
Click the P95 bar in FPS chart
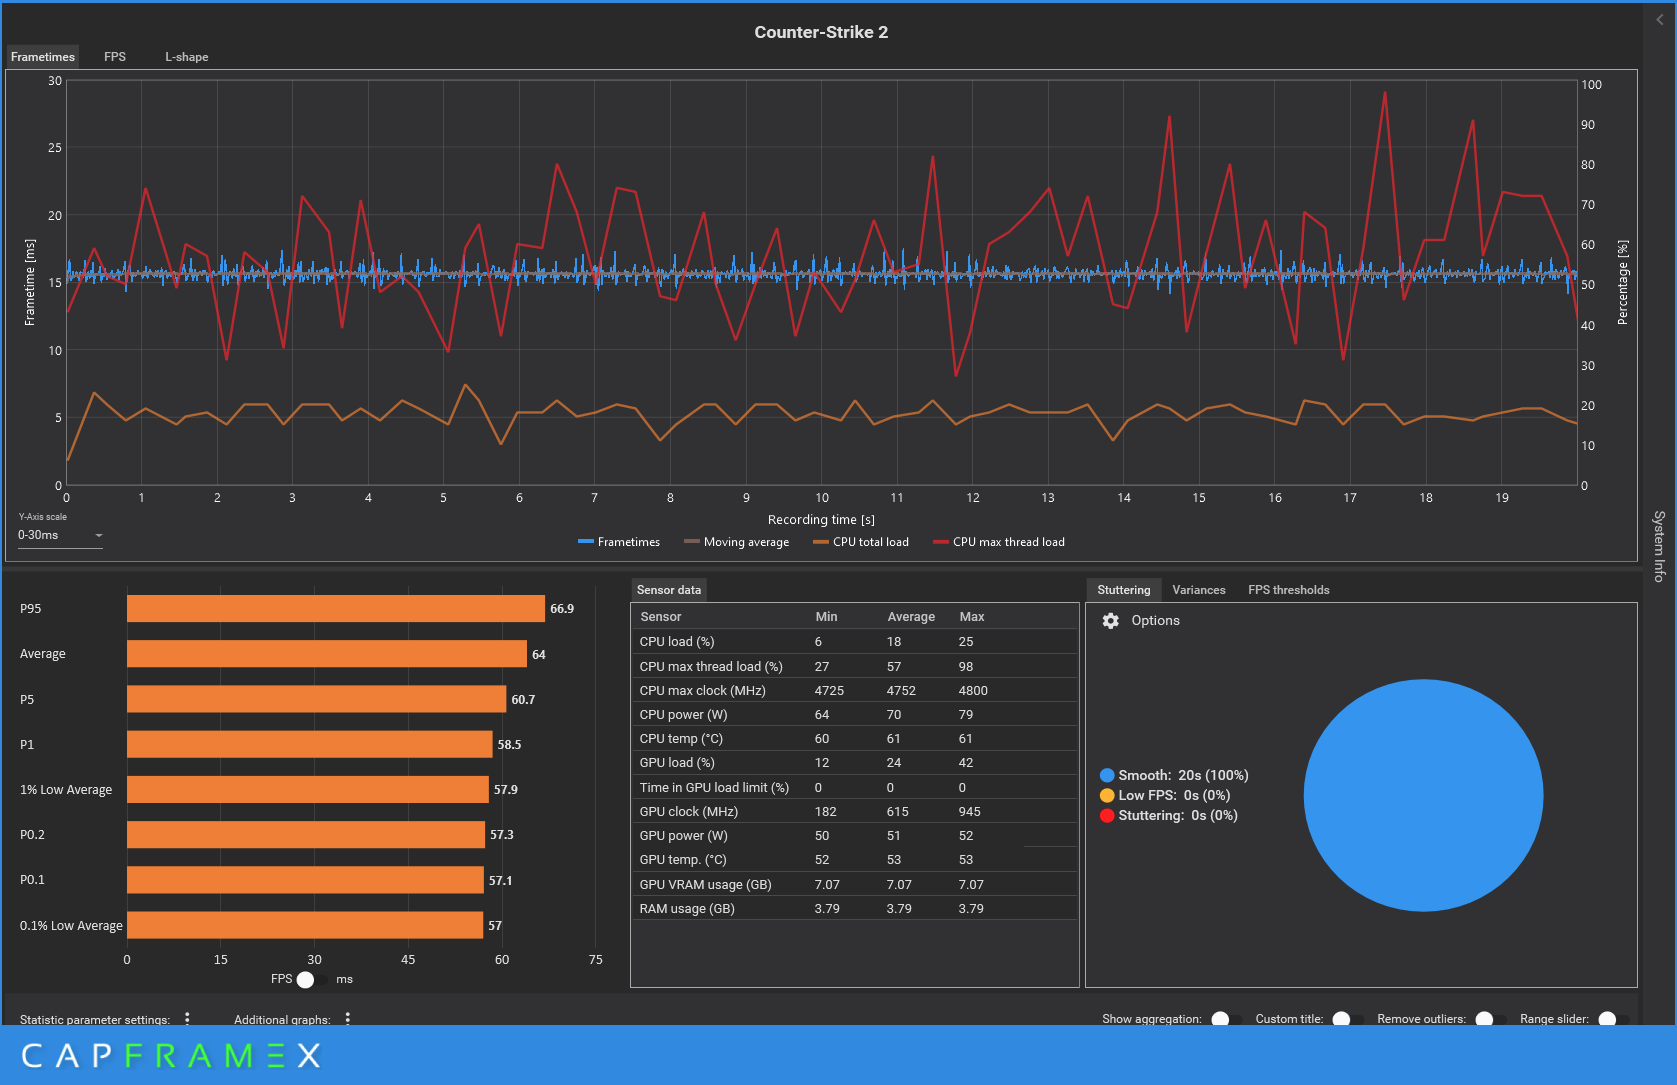pyautogui.click(x=336, y=609)
